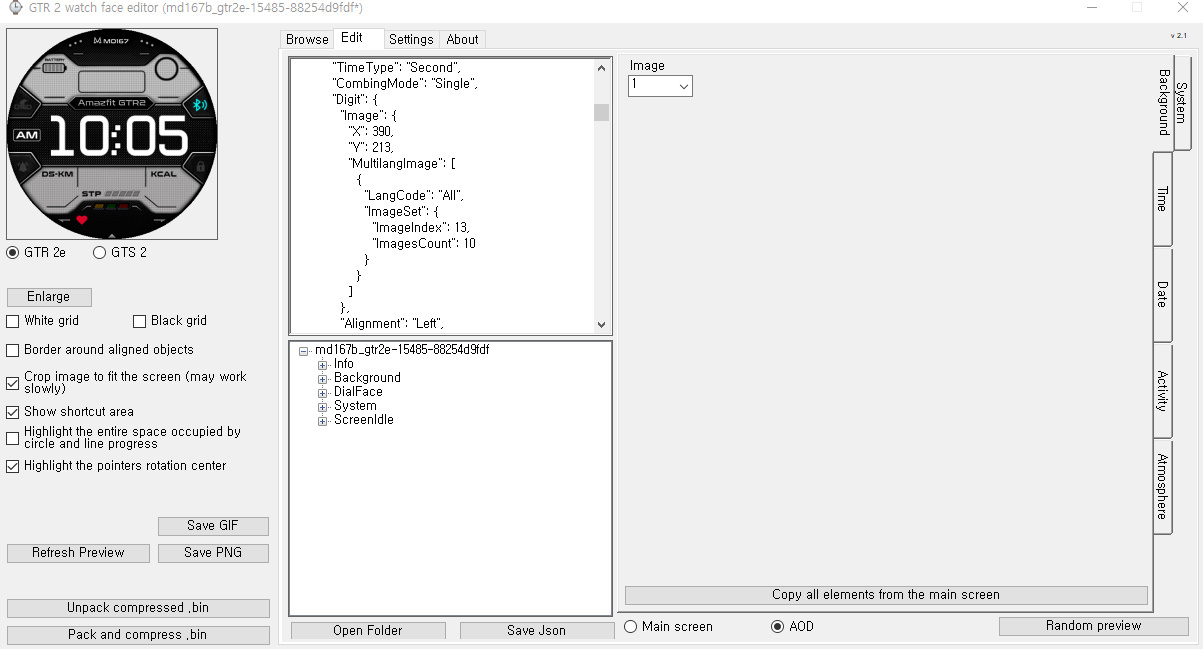Open the Settings tab
1203x649 pixels.
click(411, 39)
